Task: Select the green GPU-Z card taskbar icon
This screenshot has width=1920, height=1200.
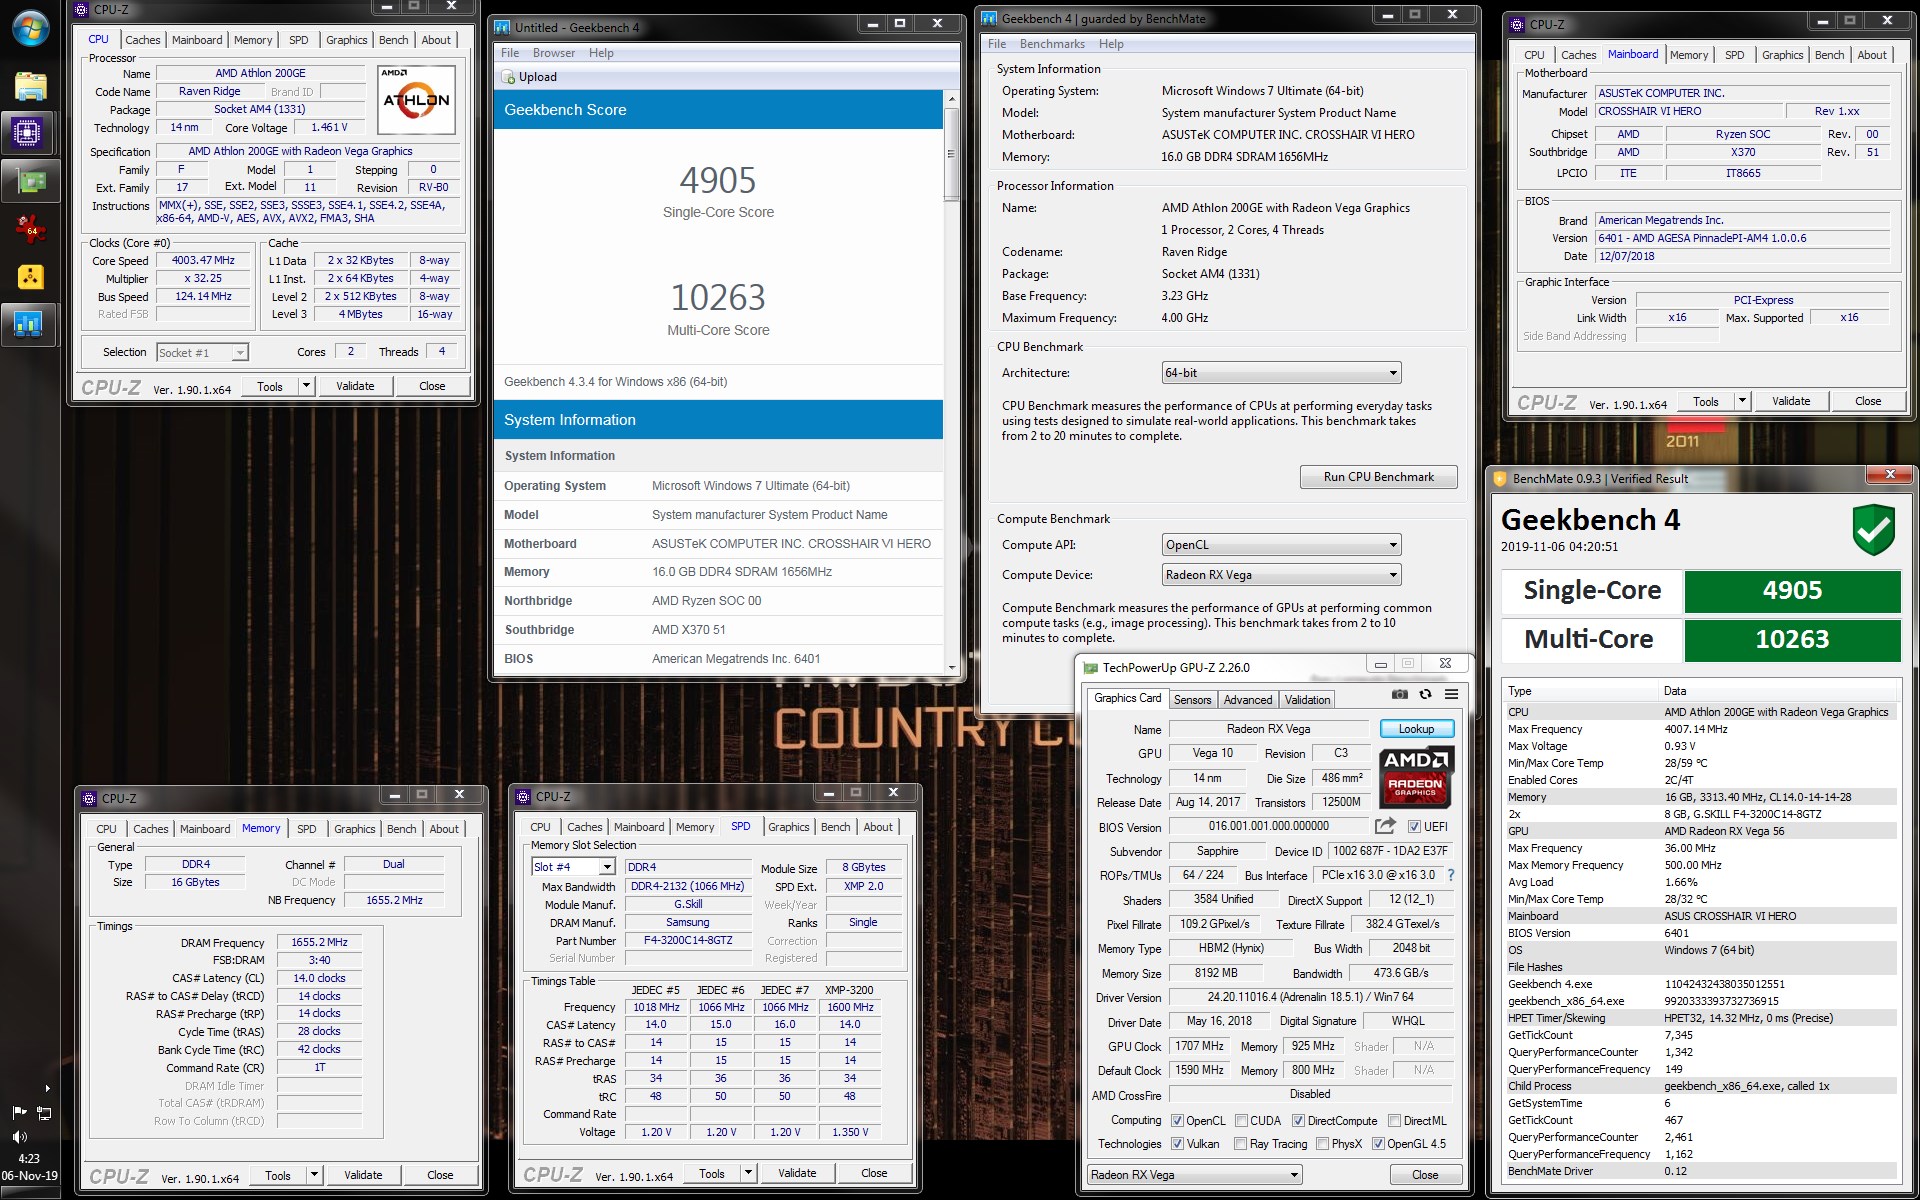Action: 30,181
